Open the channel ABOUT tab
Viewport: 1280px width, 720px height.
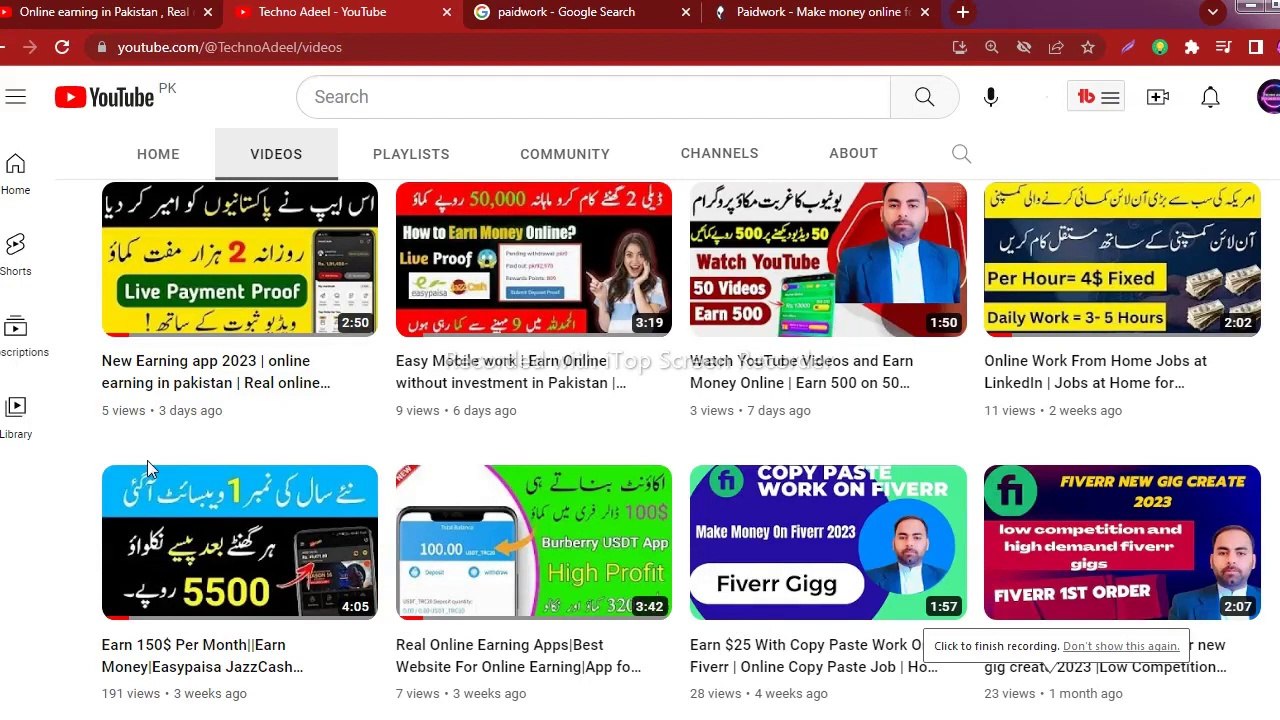(x=853, y=154)
